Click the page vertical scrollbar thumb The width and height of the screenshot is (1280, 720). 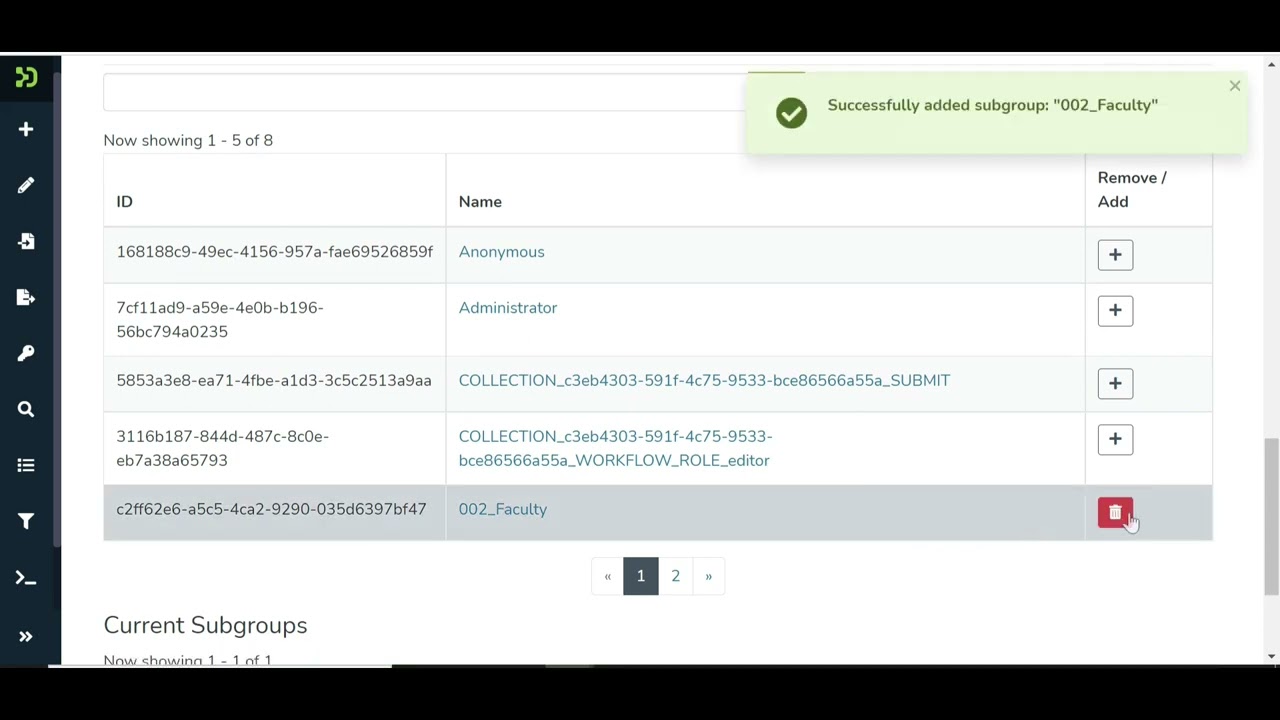pyautogui.click(x=1271, y=517)
